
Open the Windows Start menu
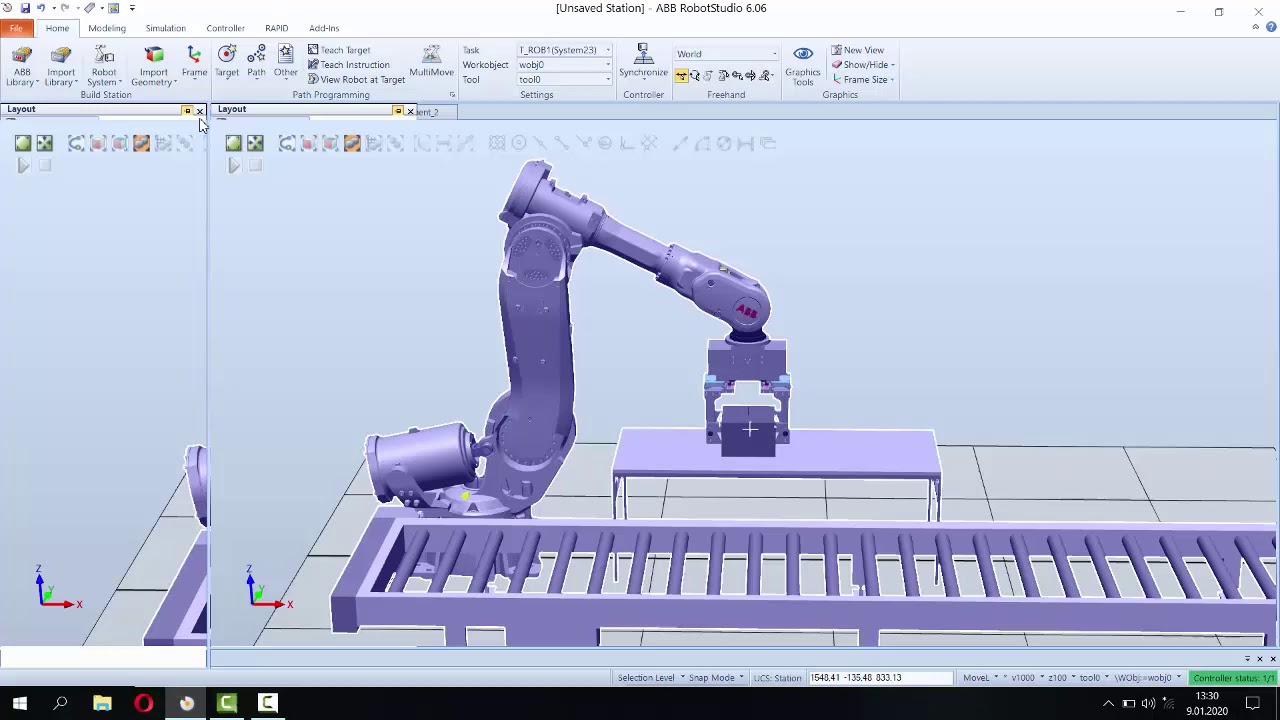point(20,704)
